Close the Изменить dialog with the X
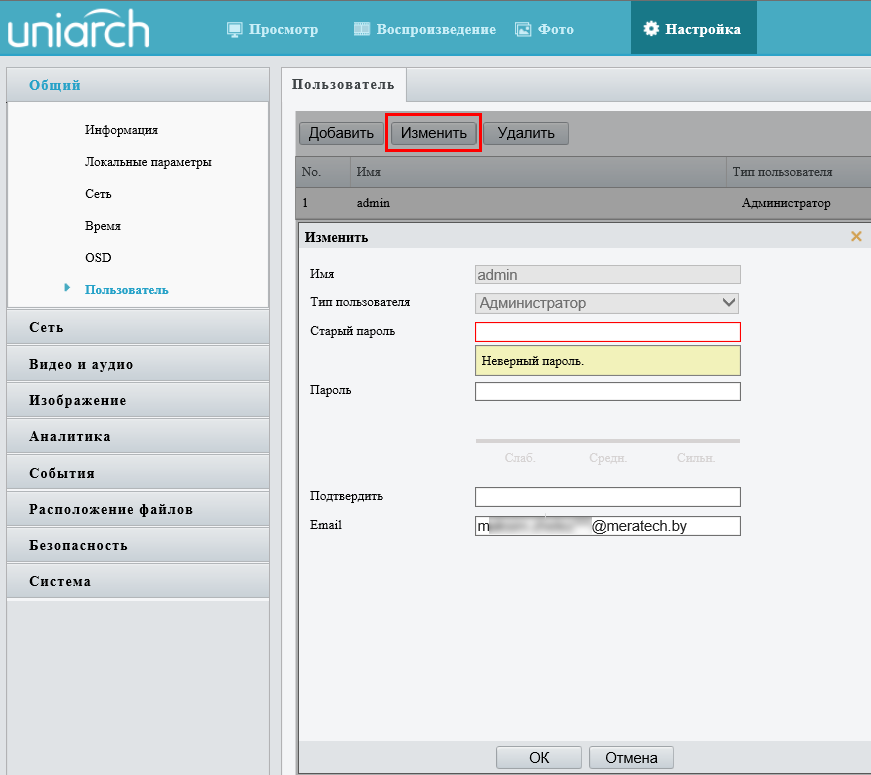This screenshot has width=871, height=775. (x=856, y=237)
